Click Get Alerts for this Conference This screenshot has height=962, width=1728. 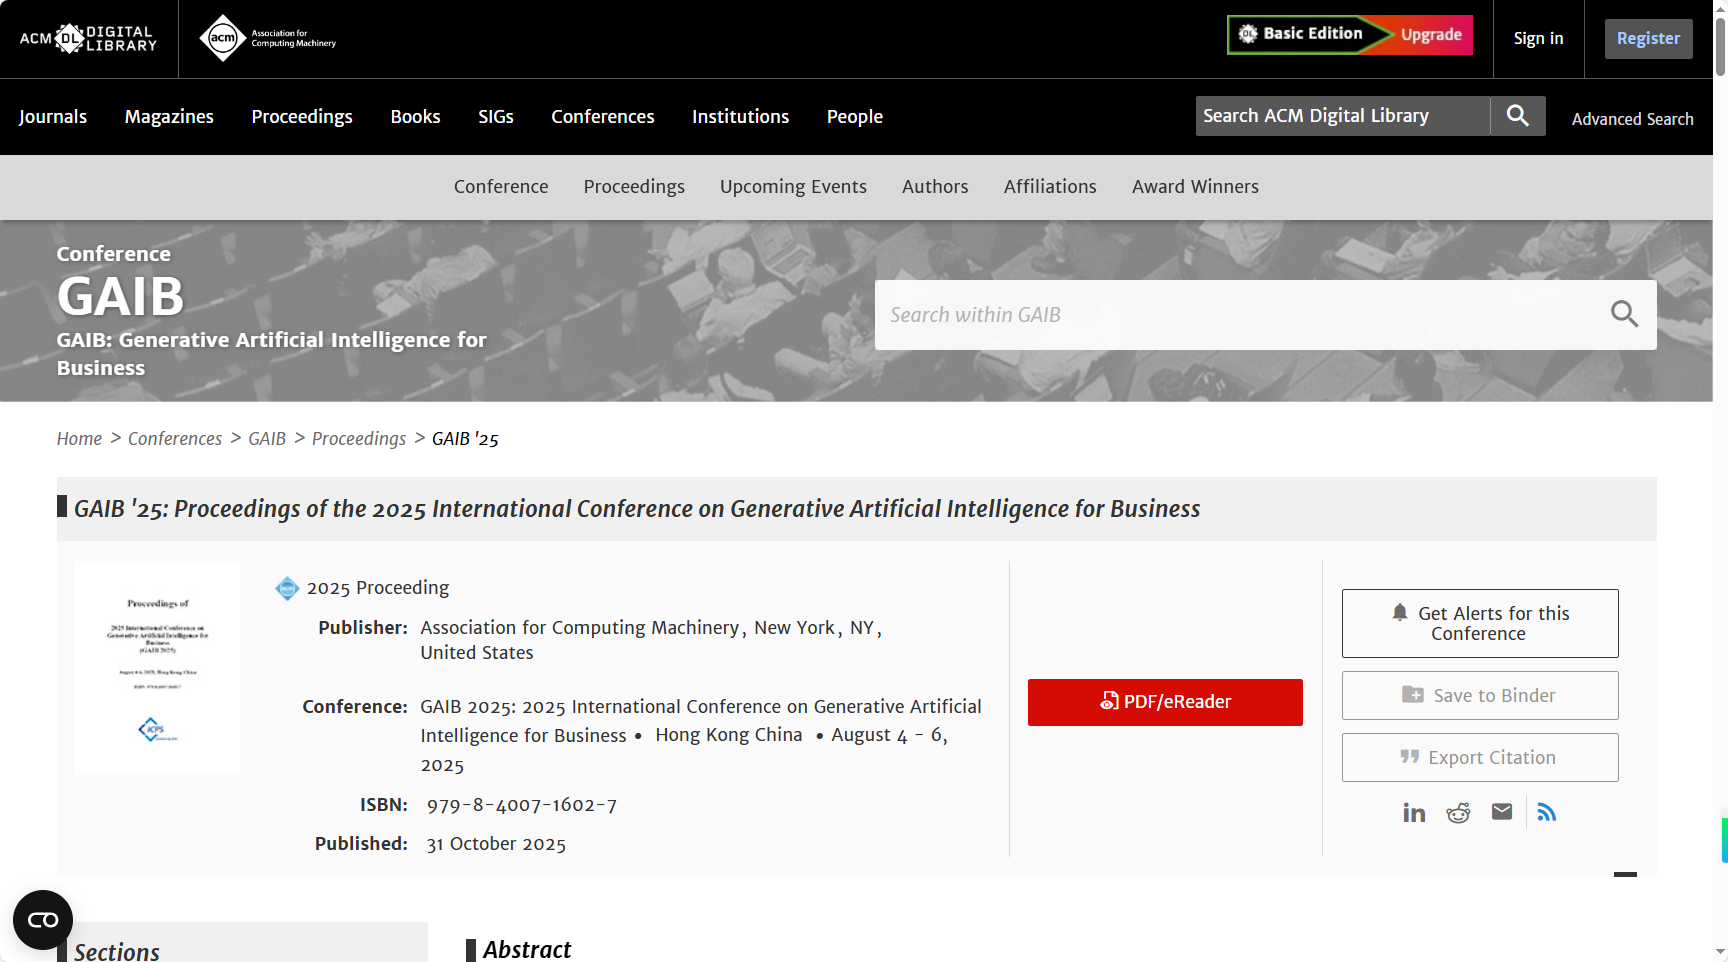tap(1480, 623)
